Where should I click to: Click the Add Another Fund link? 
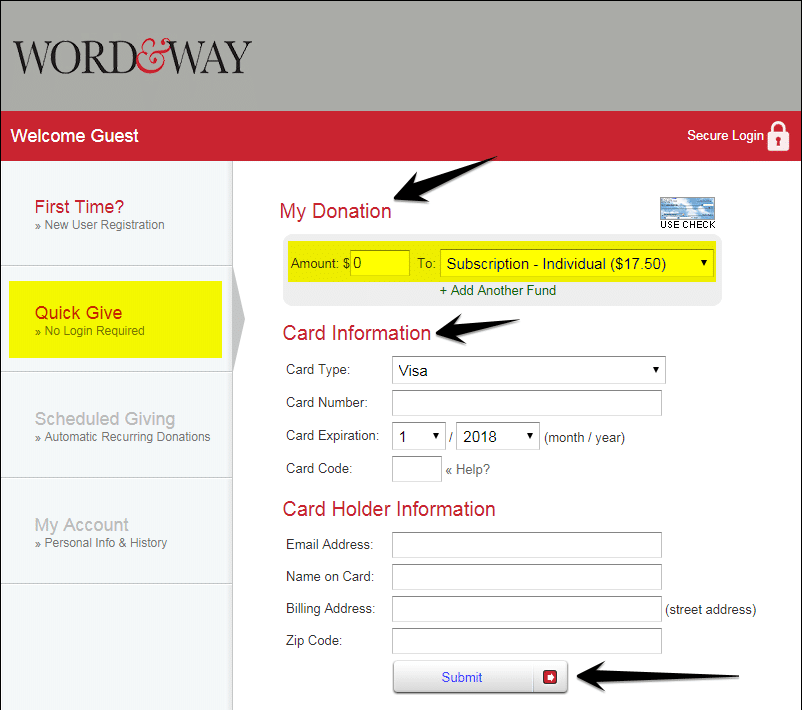point(498,289)
